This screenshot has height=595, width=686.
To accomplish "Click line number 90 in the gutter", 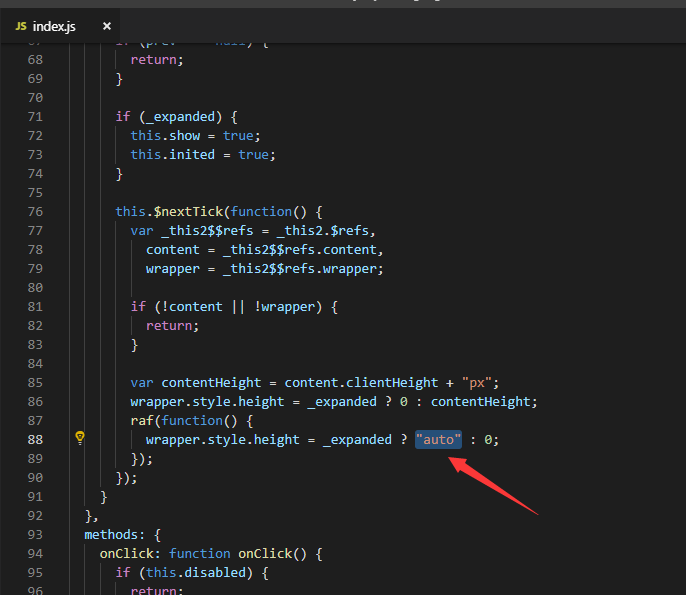I will [35, 477].
